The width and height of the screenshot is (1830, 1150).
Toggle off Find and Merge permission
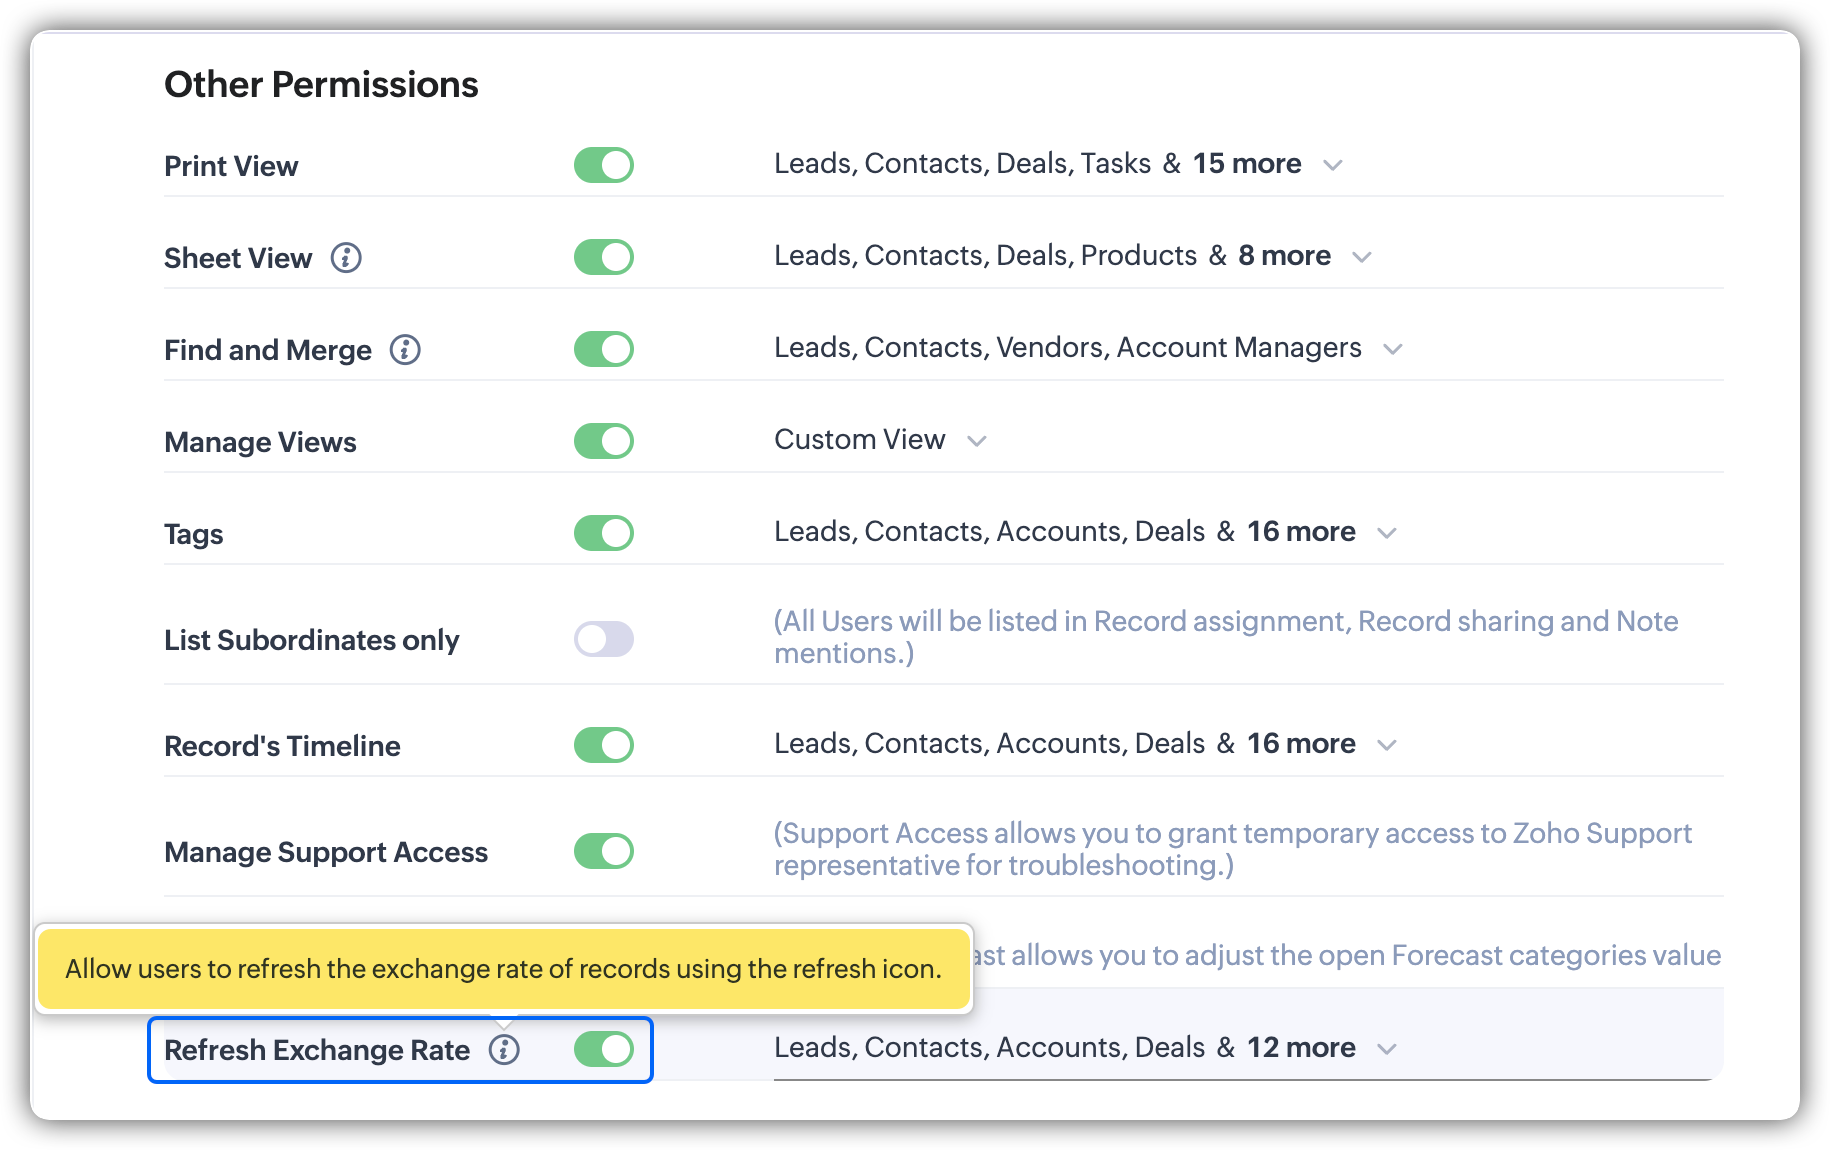coord(604,349)
